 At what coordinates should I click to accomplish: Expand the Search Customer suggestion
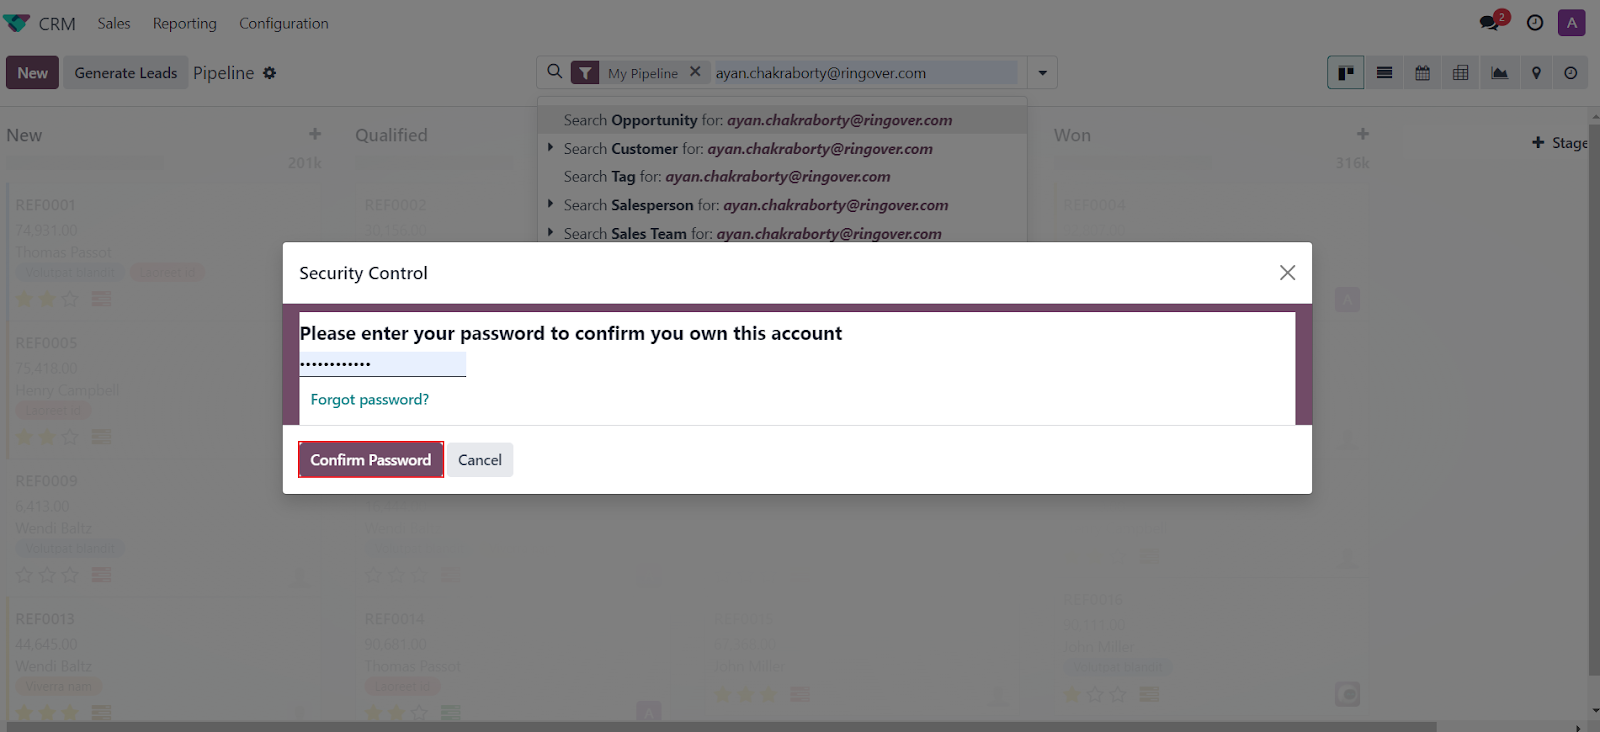tap(551, 148)
